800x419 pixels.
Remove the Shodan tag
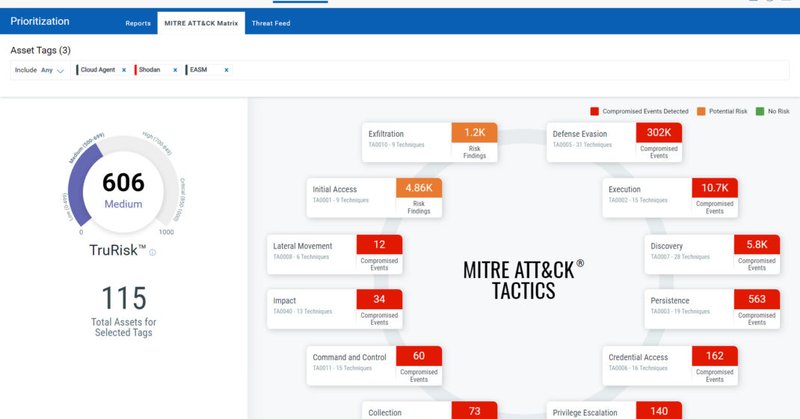click(x=175, y=70)
